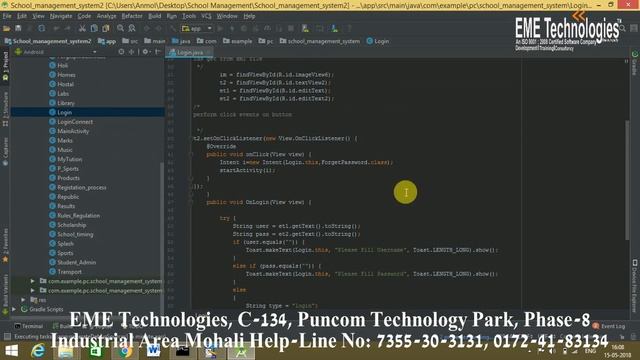The width and height of the screenshot is (640, 360).
Task: Click the Cut scissors icon
Action: 82,29
